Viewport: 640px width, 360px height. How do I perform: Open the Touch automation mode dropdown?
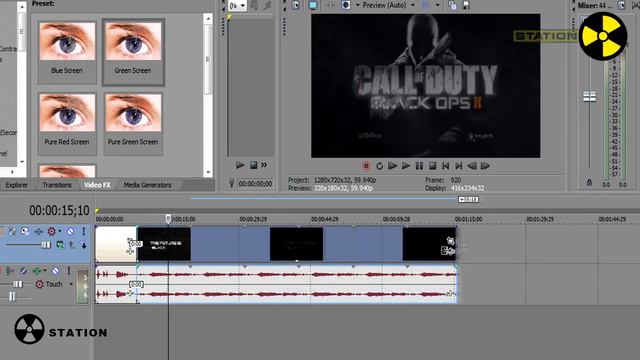(x=71, y=284)
